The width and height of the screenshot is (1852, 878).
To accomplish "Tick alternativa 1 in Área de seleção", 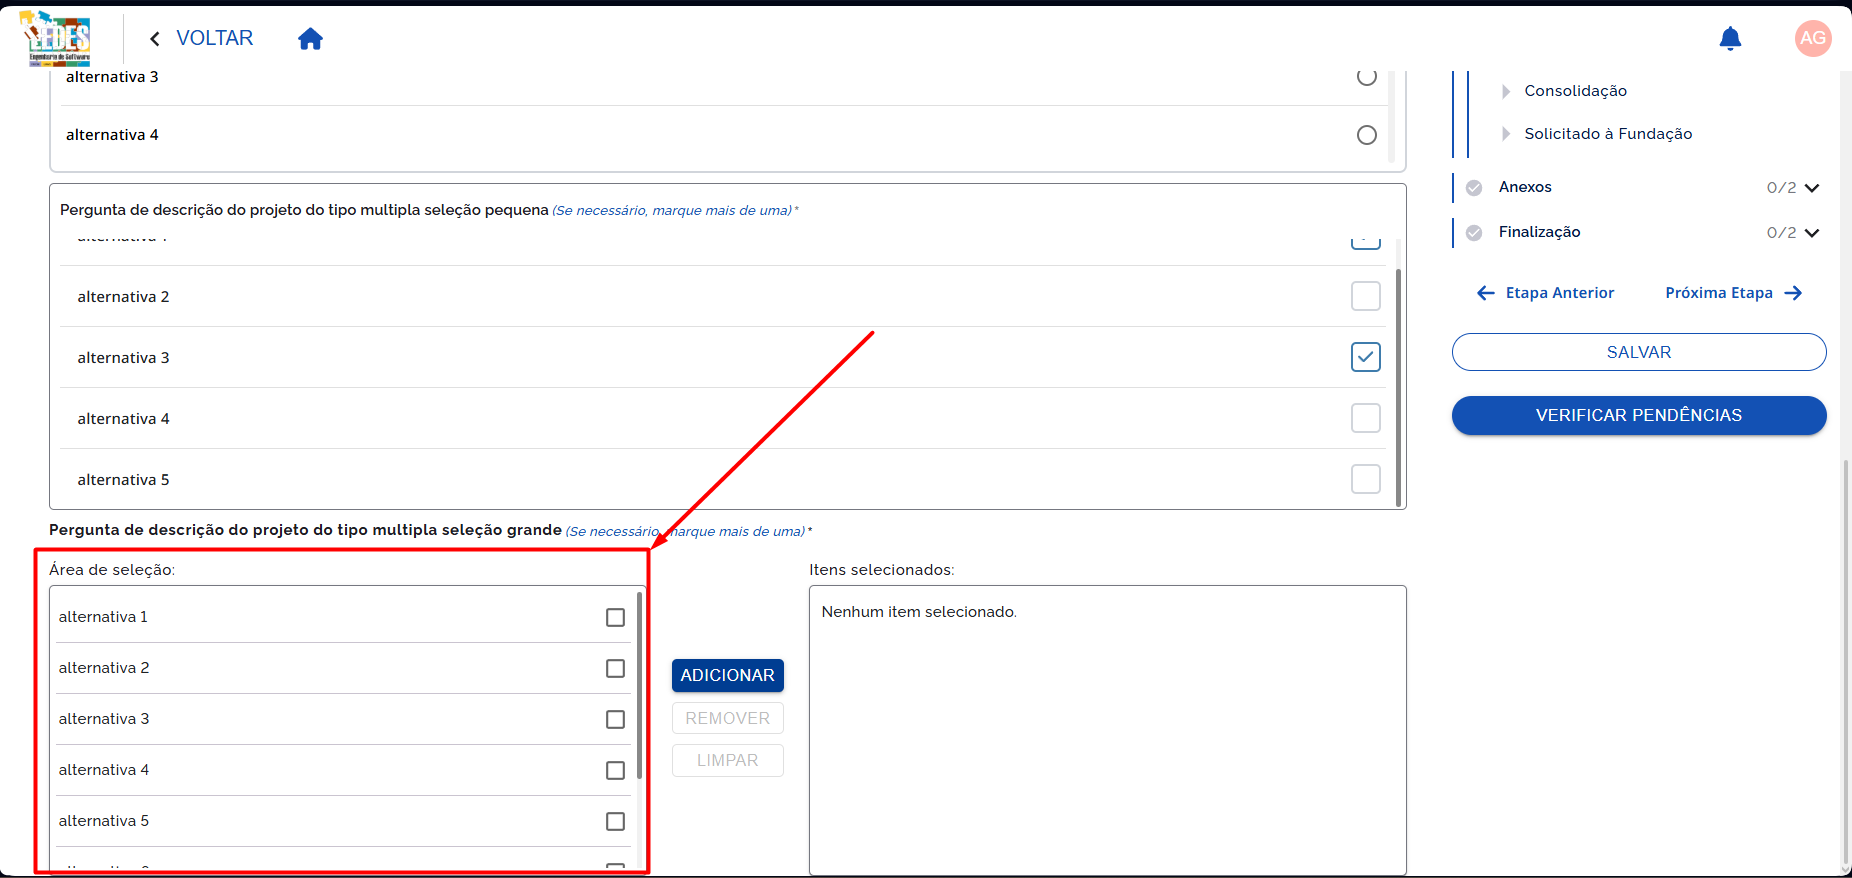I will click(x=615, y=618).
